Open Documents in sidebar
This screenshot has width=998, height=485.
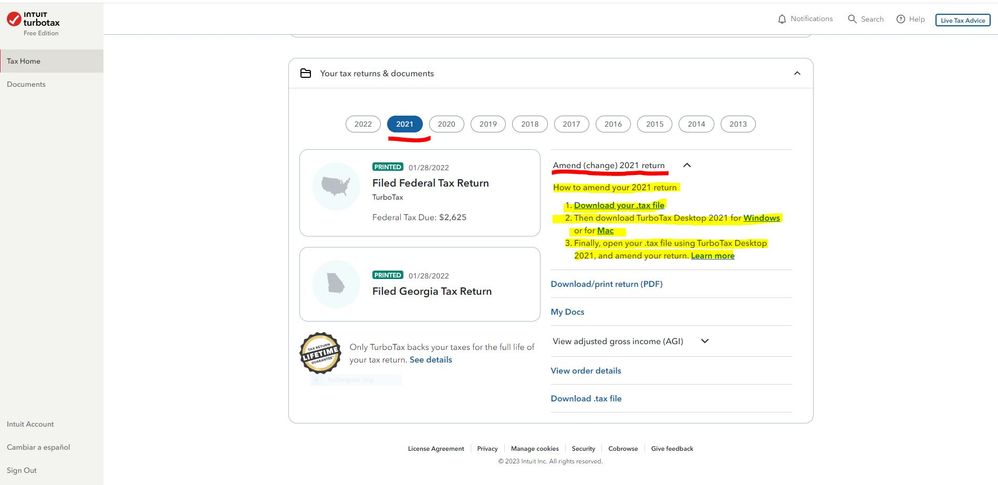coord(26,84)
